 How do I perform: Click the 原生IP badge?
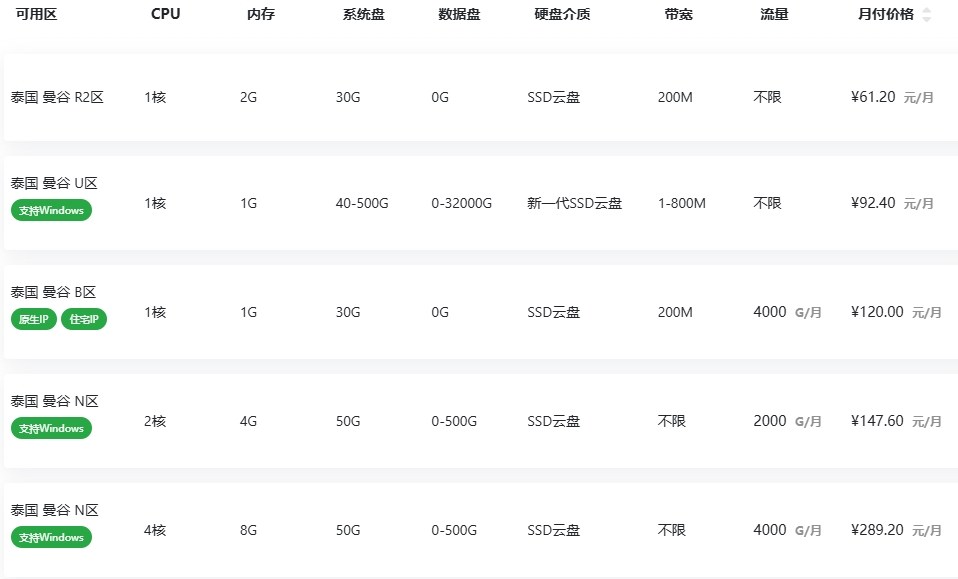pos(34,320)
